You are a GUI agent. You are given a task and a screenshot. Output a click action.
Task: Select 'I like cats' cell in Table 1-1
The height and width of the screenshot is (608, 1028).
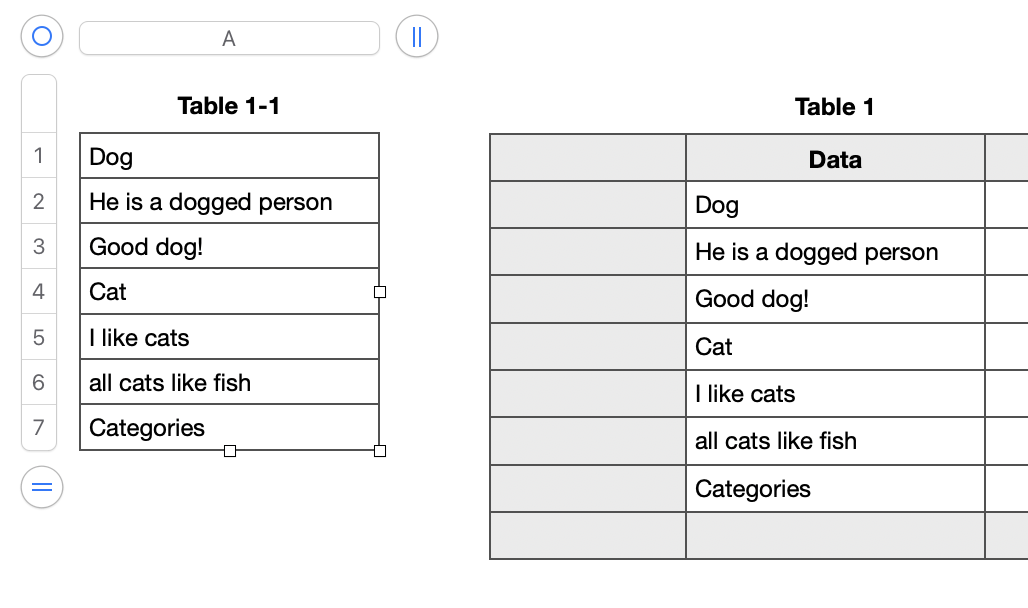229,338
